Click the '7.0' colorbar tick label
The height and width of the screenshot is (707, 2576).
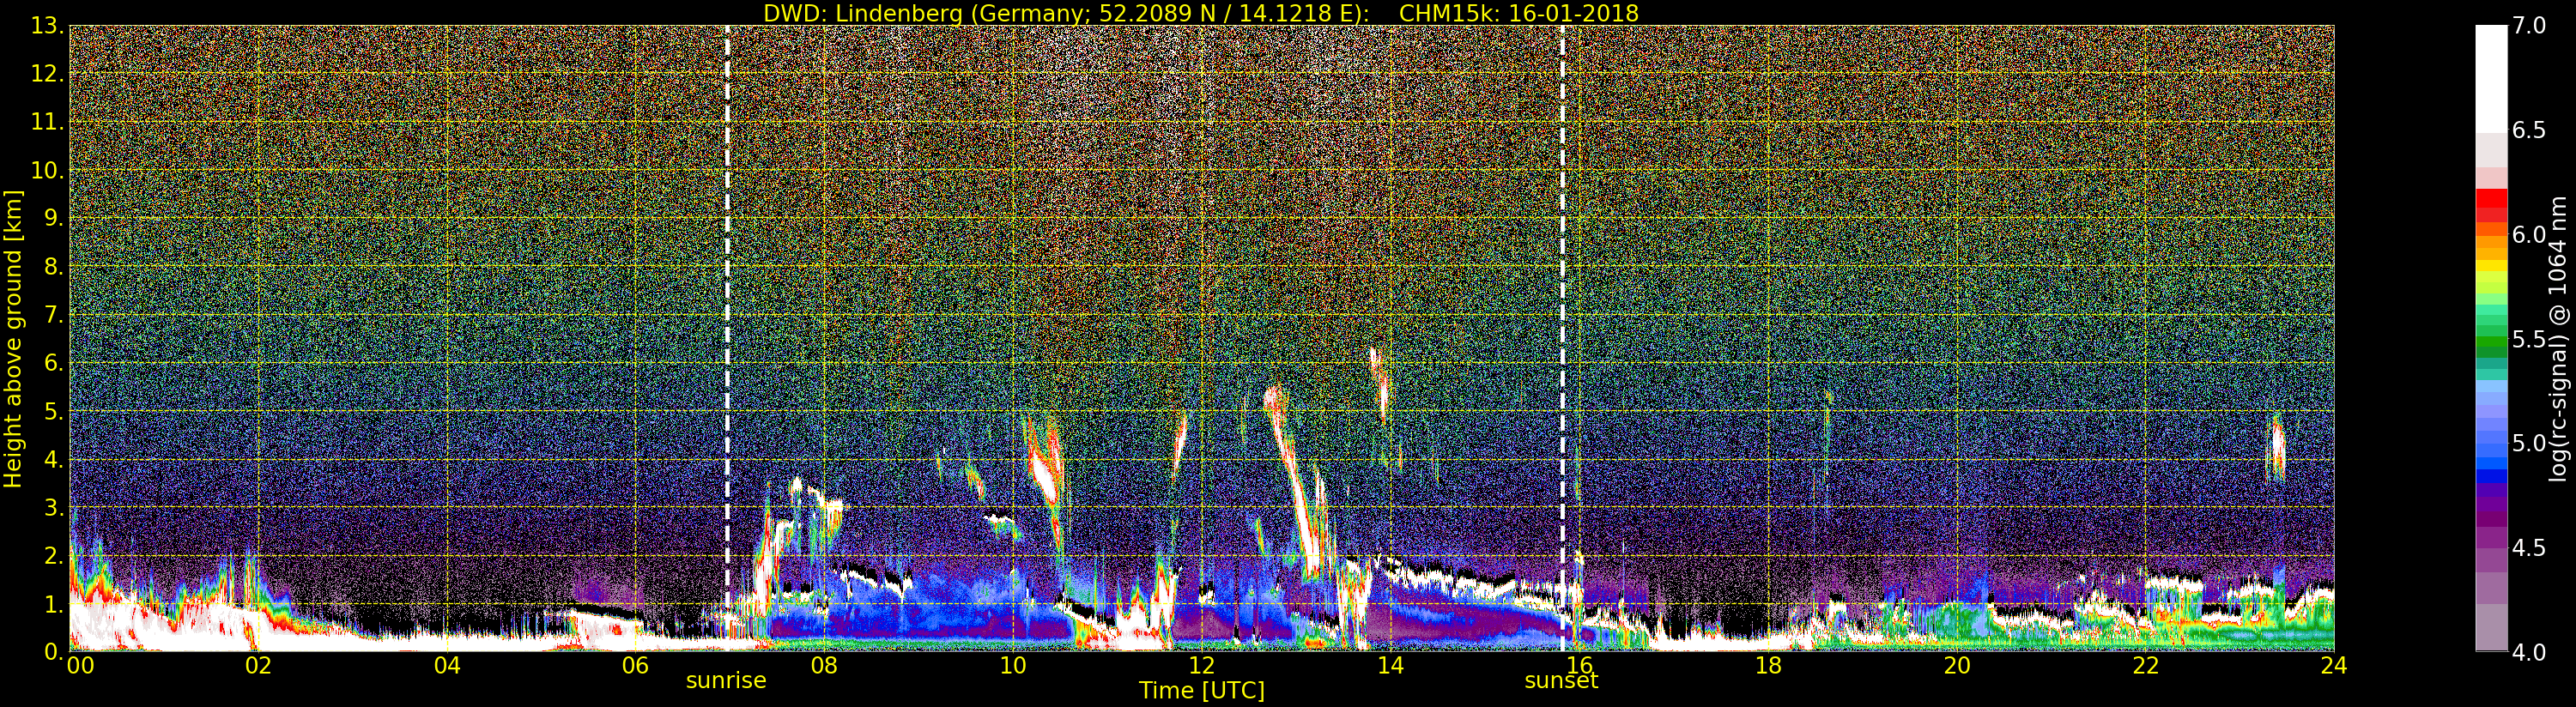tap(2529, 26)
